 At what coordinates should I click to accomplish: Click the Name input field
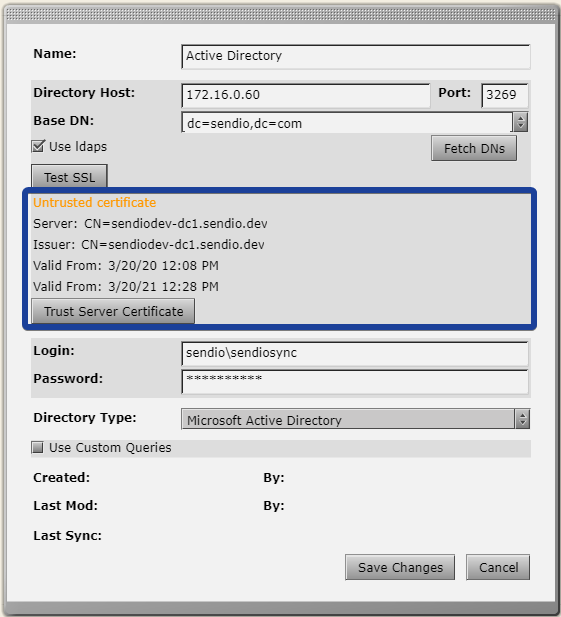click(356, 57)
